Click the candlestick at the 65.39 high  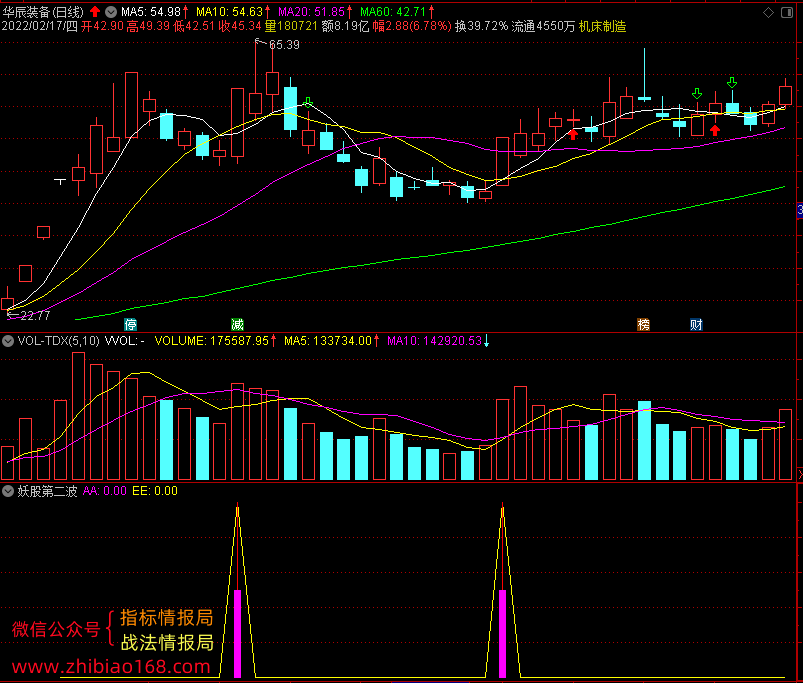(256, 102)
